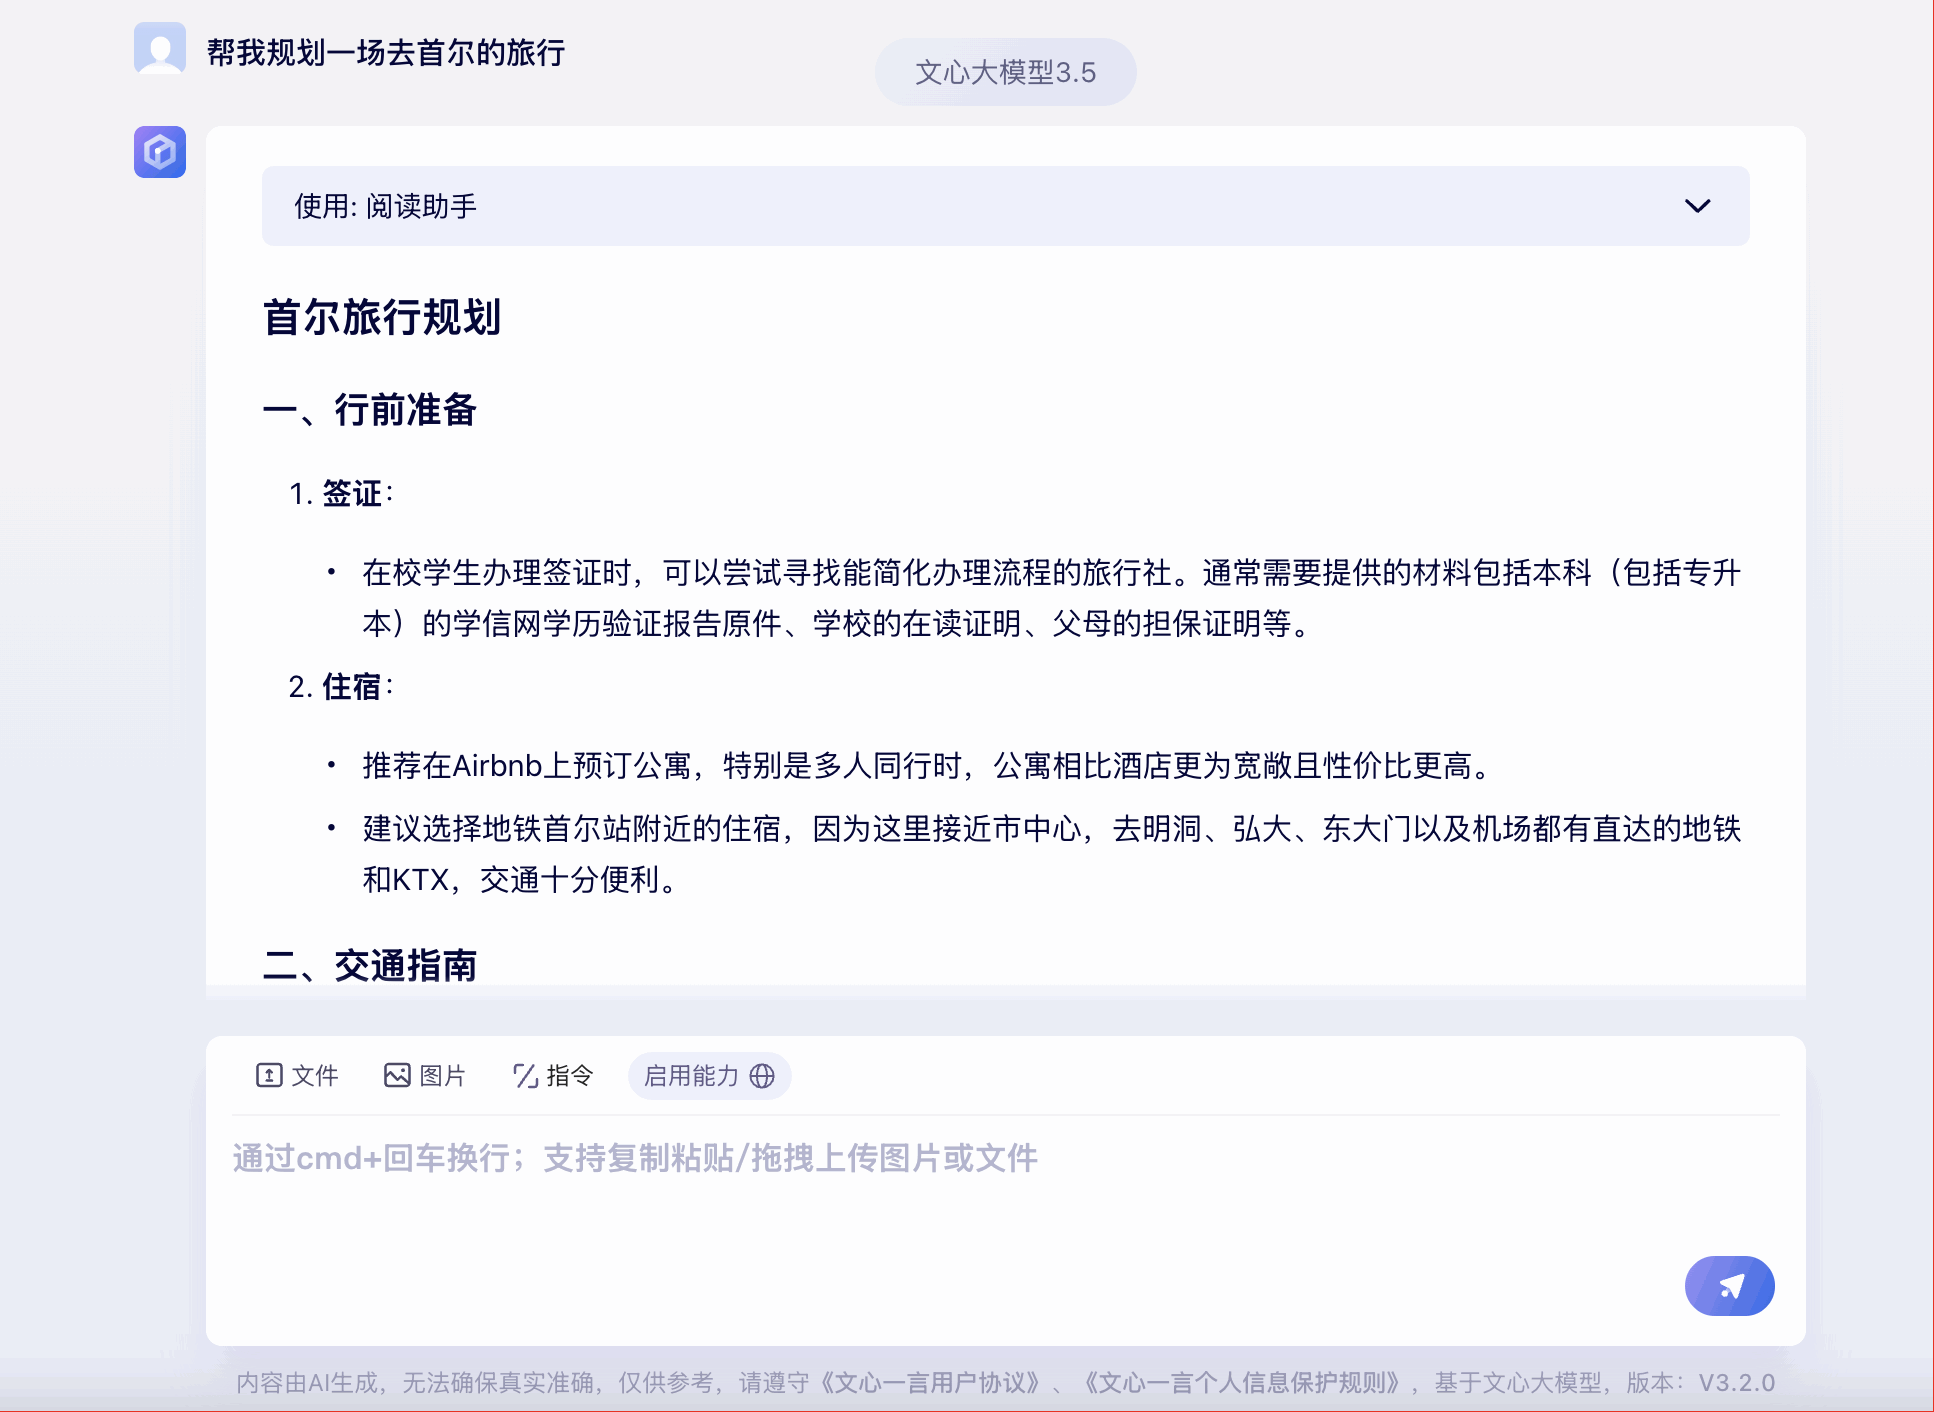Viewport: 1934px width, 1412px height.
Task: Click the globe icon in 启用能力
Action: pyautogui.click(x=762, y=1076)
